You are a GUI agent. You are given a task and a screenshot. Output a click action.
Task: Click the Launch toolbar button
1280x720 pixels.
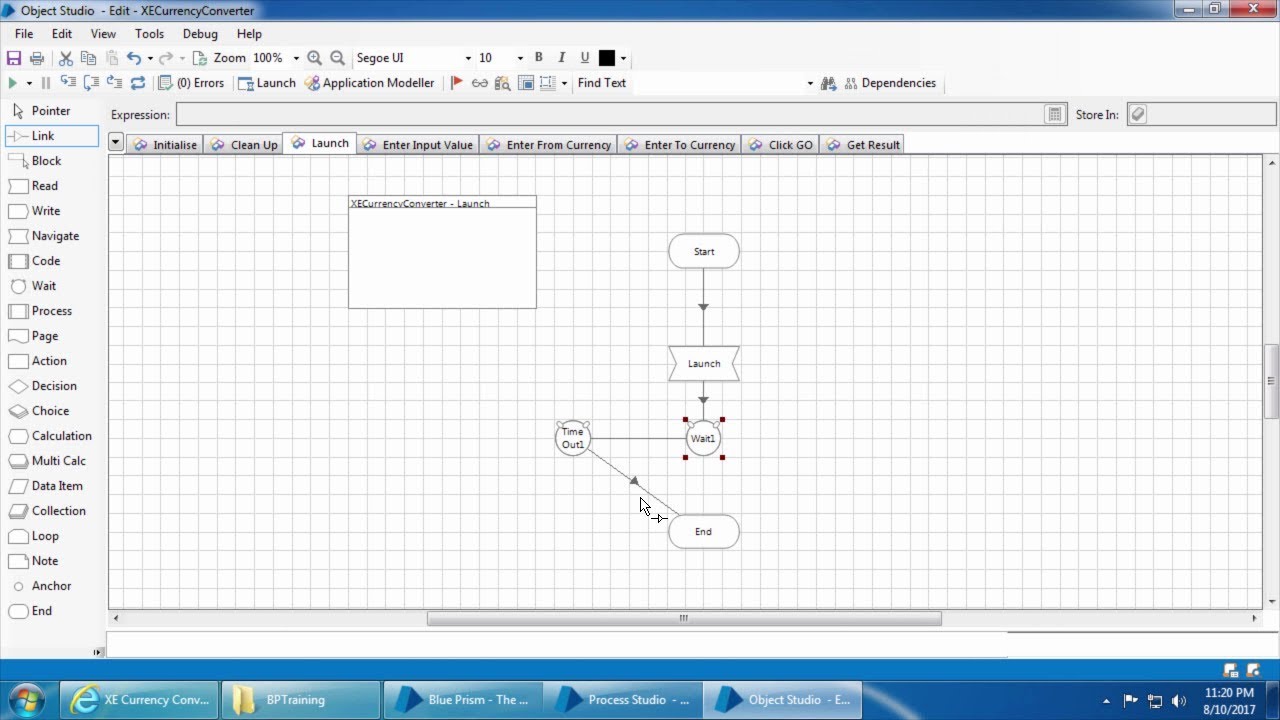266,83
